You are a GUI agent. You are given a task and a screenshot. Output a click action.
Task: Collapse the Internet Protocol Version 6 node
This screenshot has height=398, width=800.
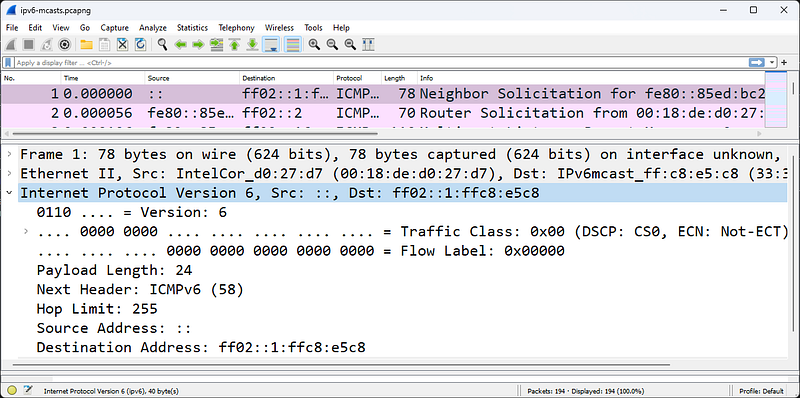(9, 192)
